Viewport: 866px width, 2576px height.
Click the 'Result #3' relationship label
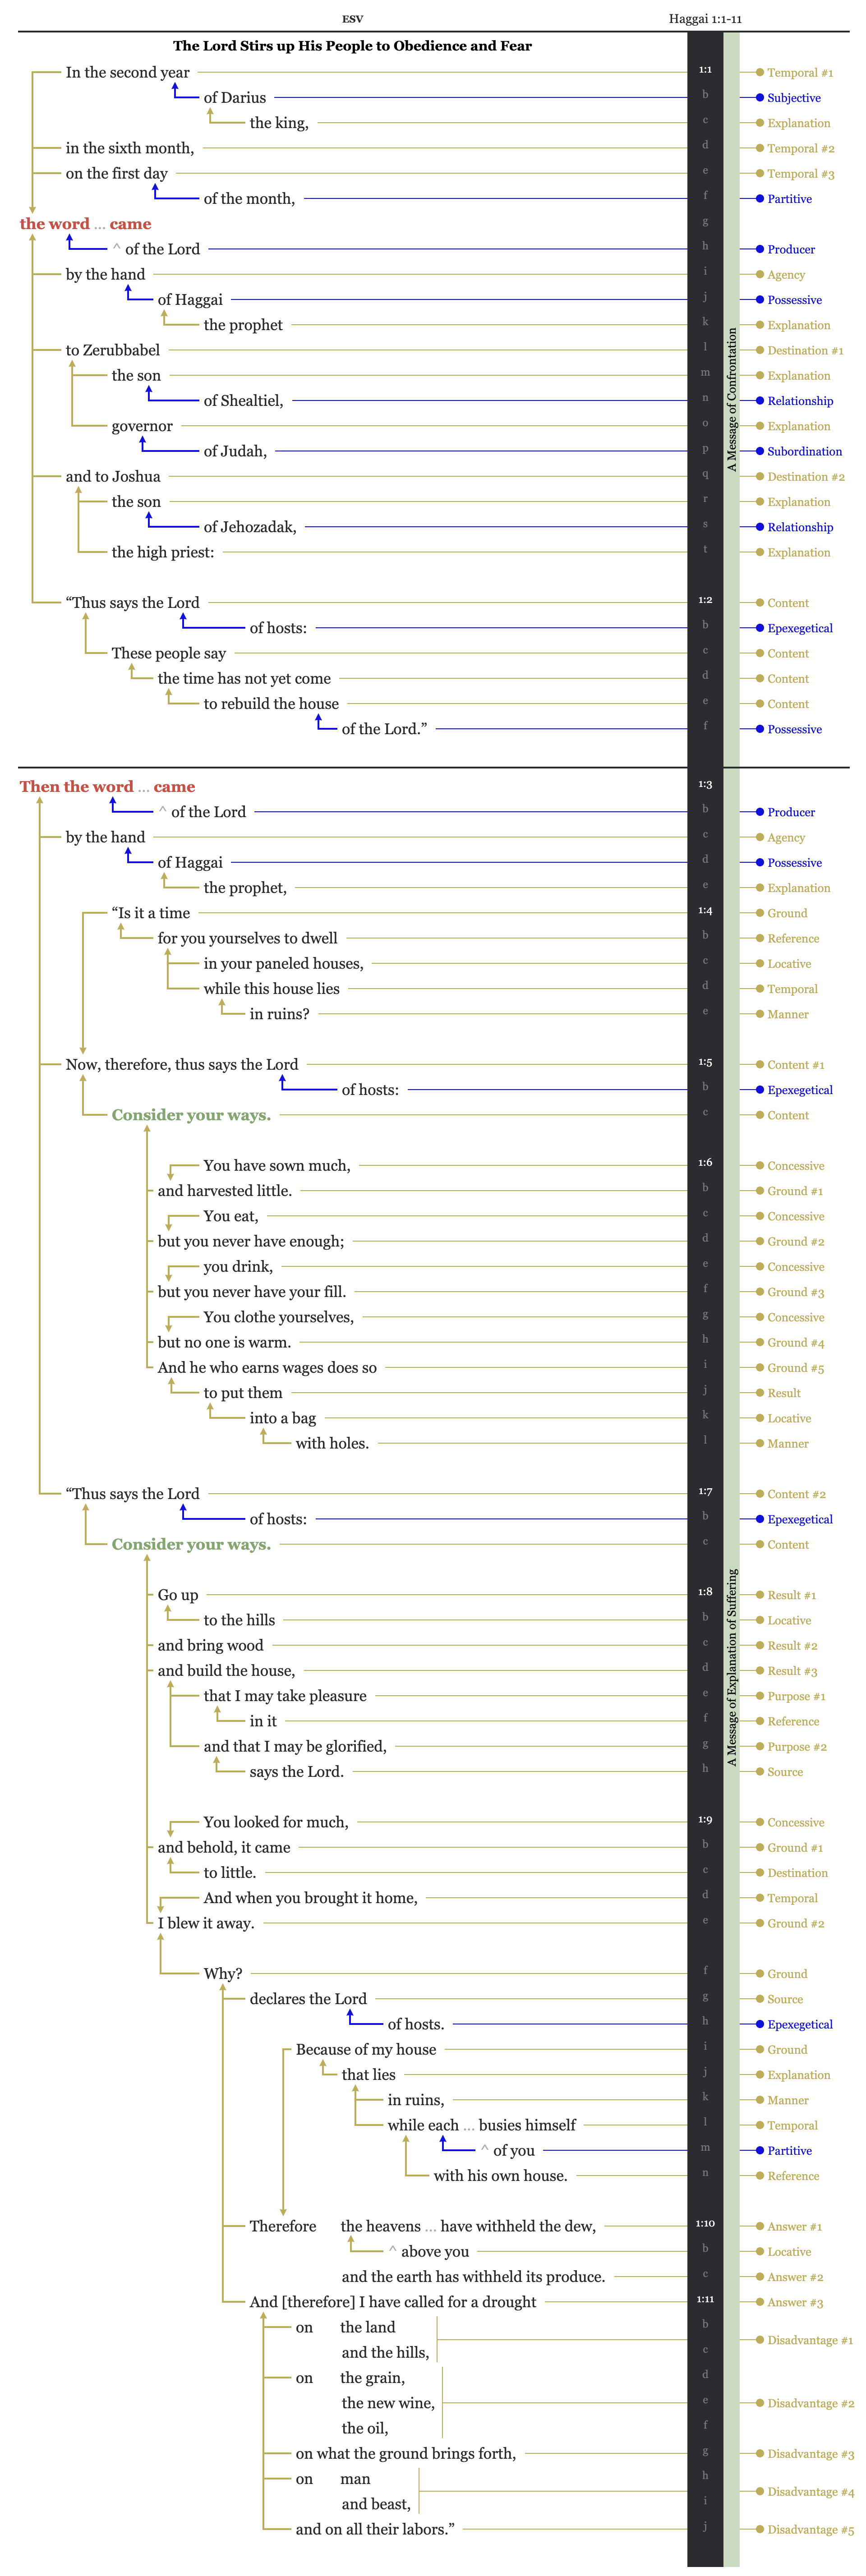tap(792, 1671)
